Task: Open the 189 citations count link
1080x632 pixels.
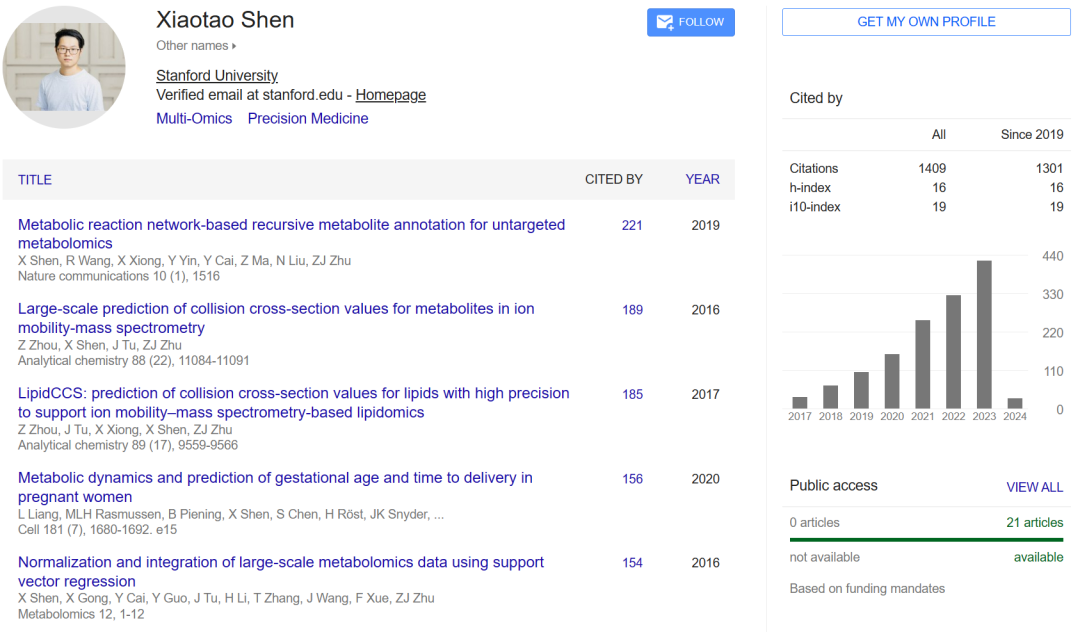Action: click(x=632, y=310)
